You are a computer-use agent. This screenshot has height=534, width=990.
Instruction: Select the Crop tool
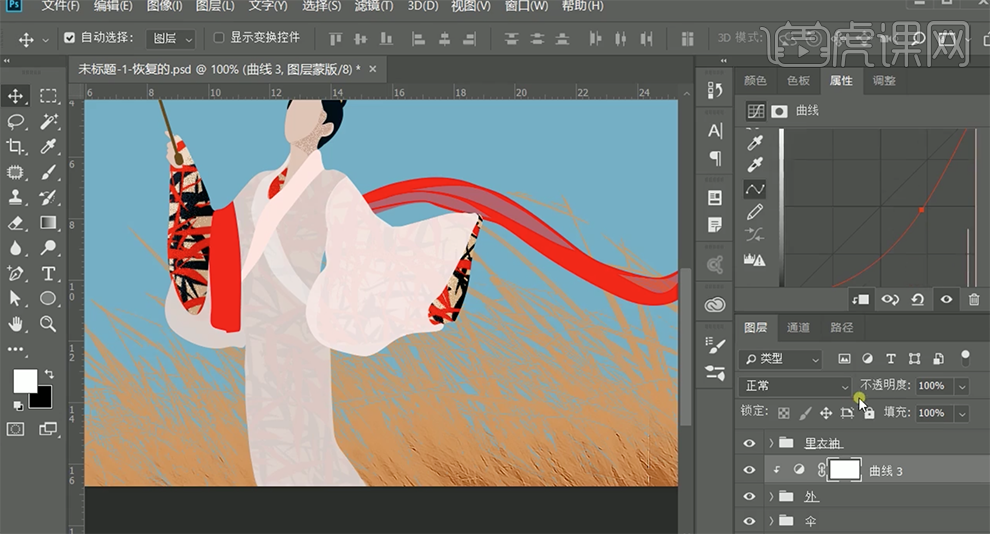coord(16,147)
